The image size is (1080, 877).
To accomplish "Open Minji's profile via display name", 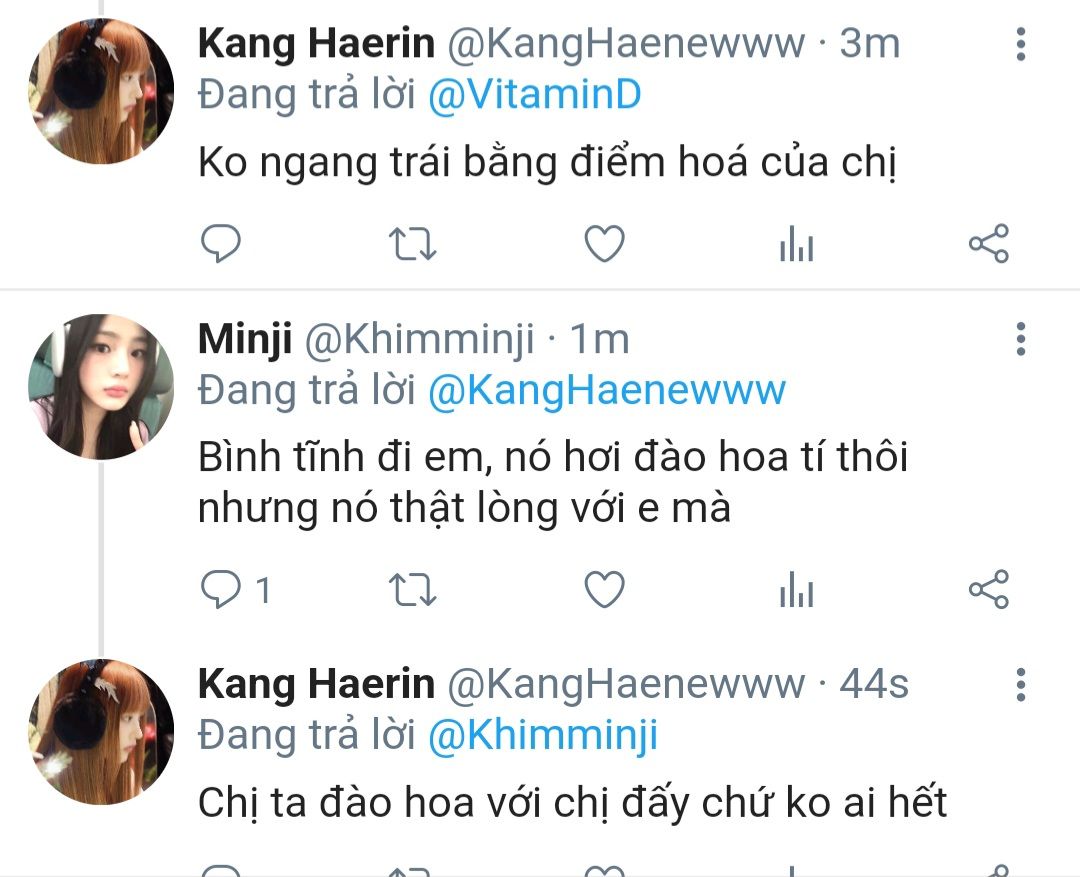I will click(x=245, y=340).
